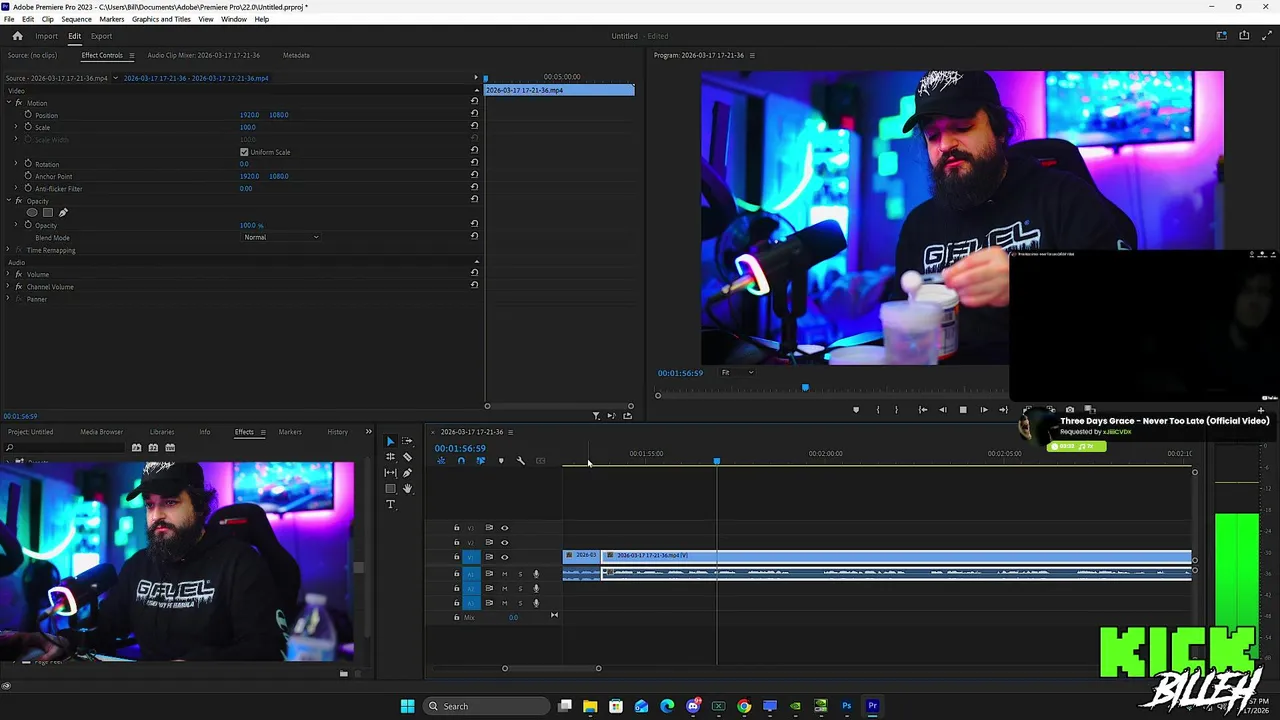Open the Markers menu
This screenshot has width=1280, height=720.
point(112,19)
